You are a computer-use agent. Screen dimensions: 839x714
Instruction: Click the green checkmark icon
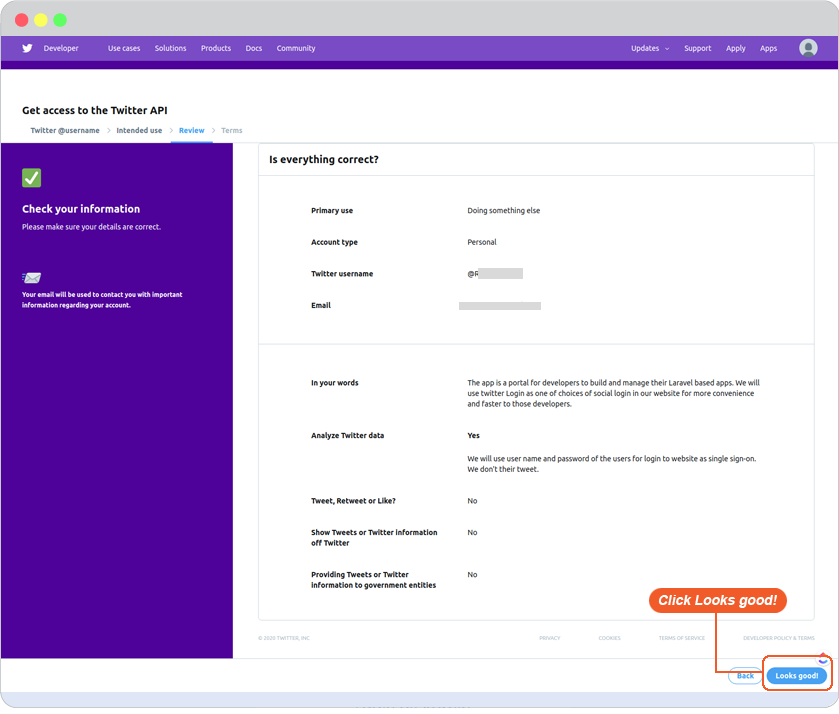[x=32, y=178]
